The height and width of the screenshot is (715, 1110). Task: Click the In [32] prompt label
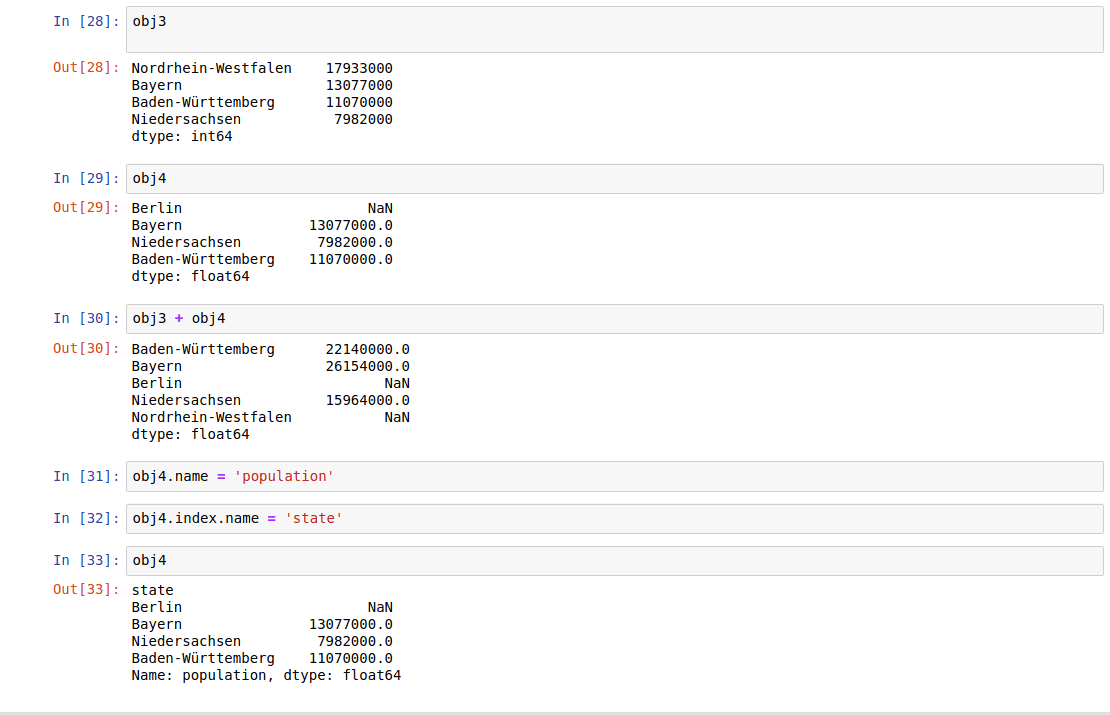pos(86,518)
